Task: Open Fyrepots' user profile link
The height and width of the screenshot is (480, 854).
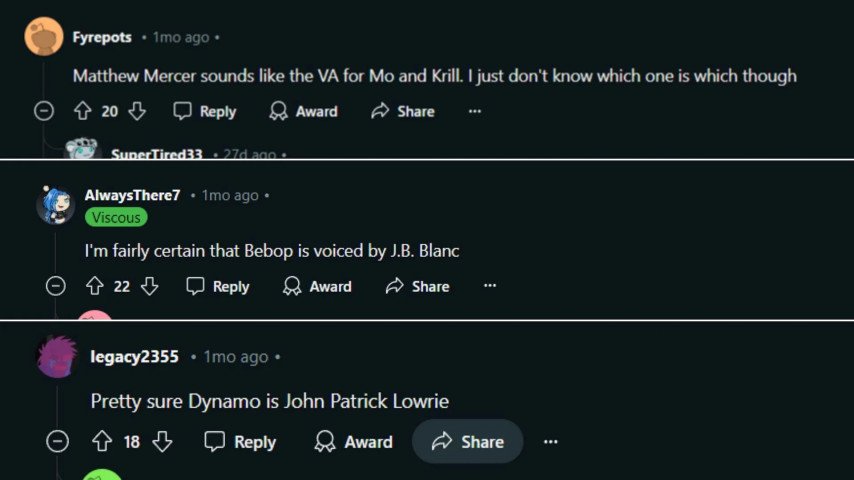Action: coord(102,37)
